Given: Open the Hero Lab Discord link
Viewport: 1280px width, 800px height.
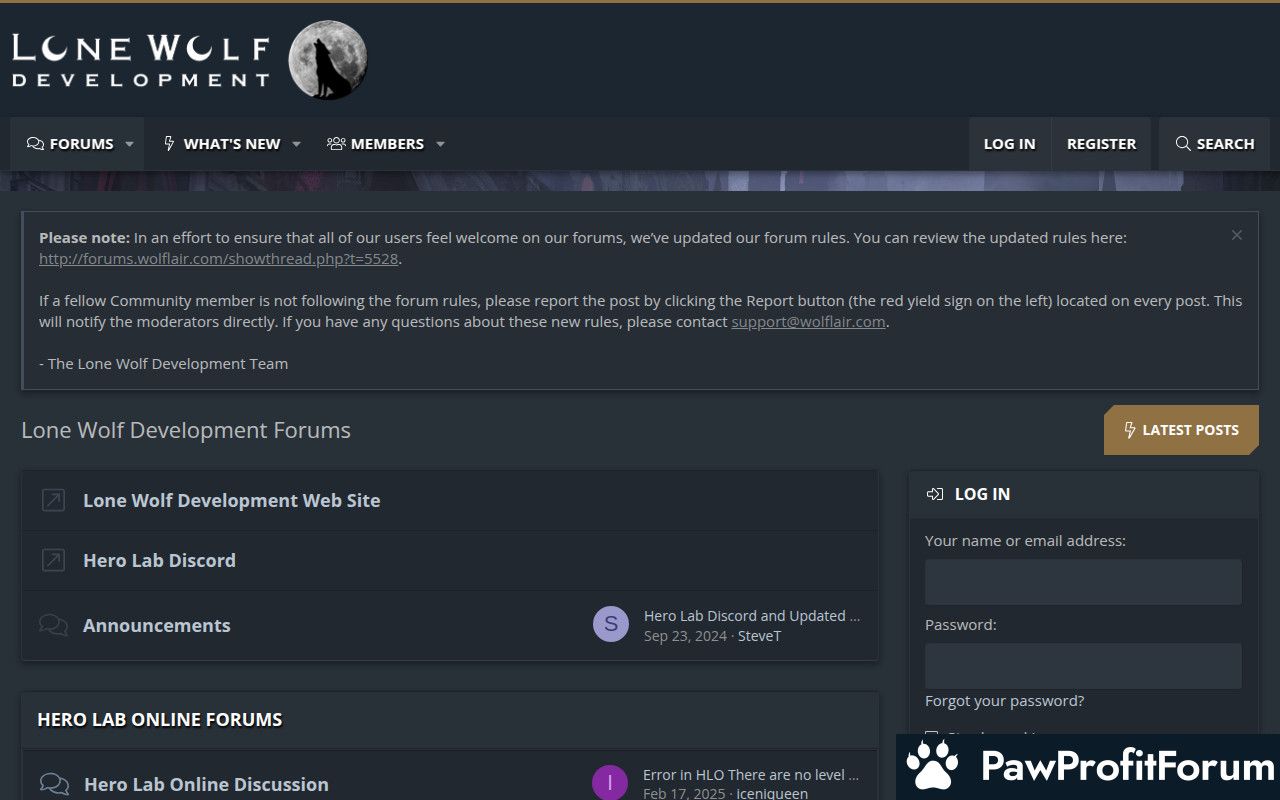Looking at the screenshot, I should pos(159,560).
